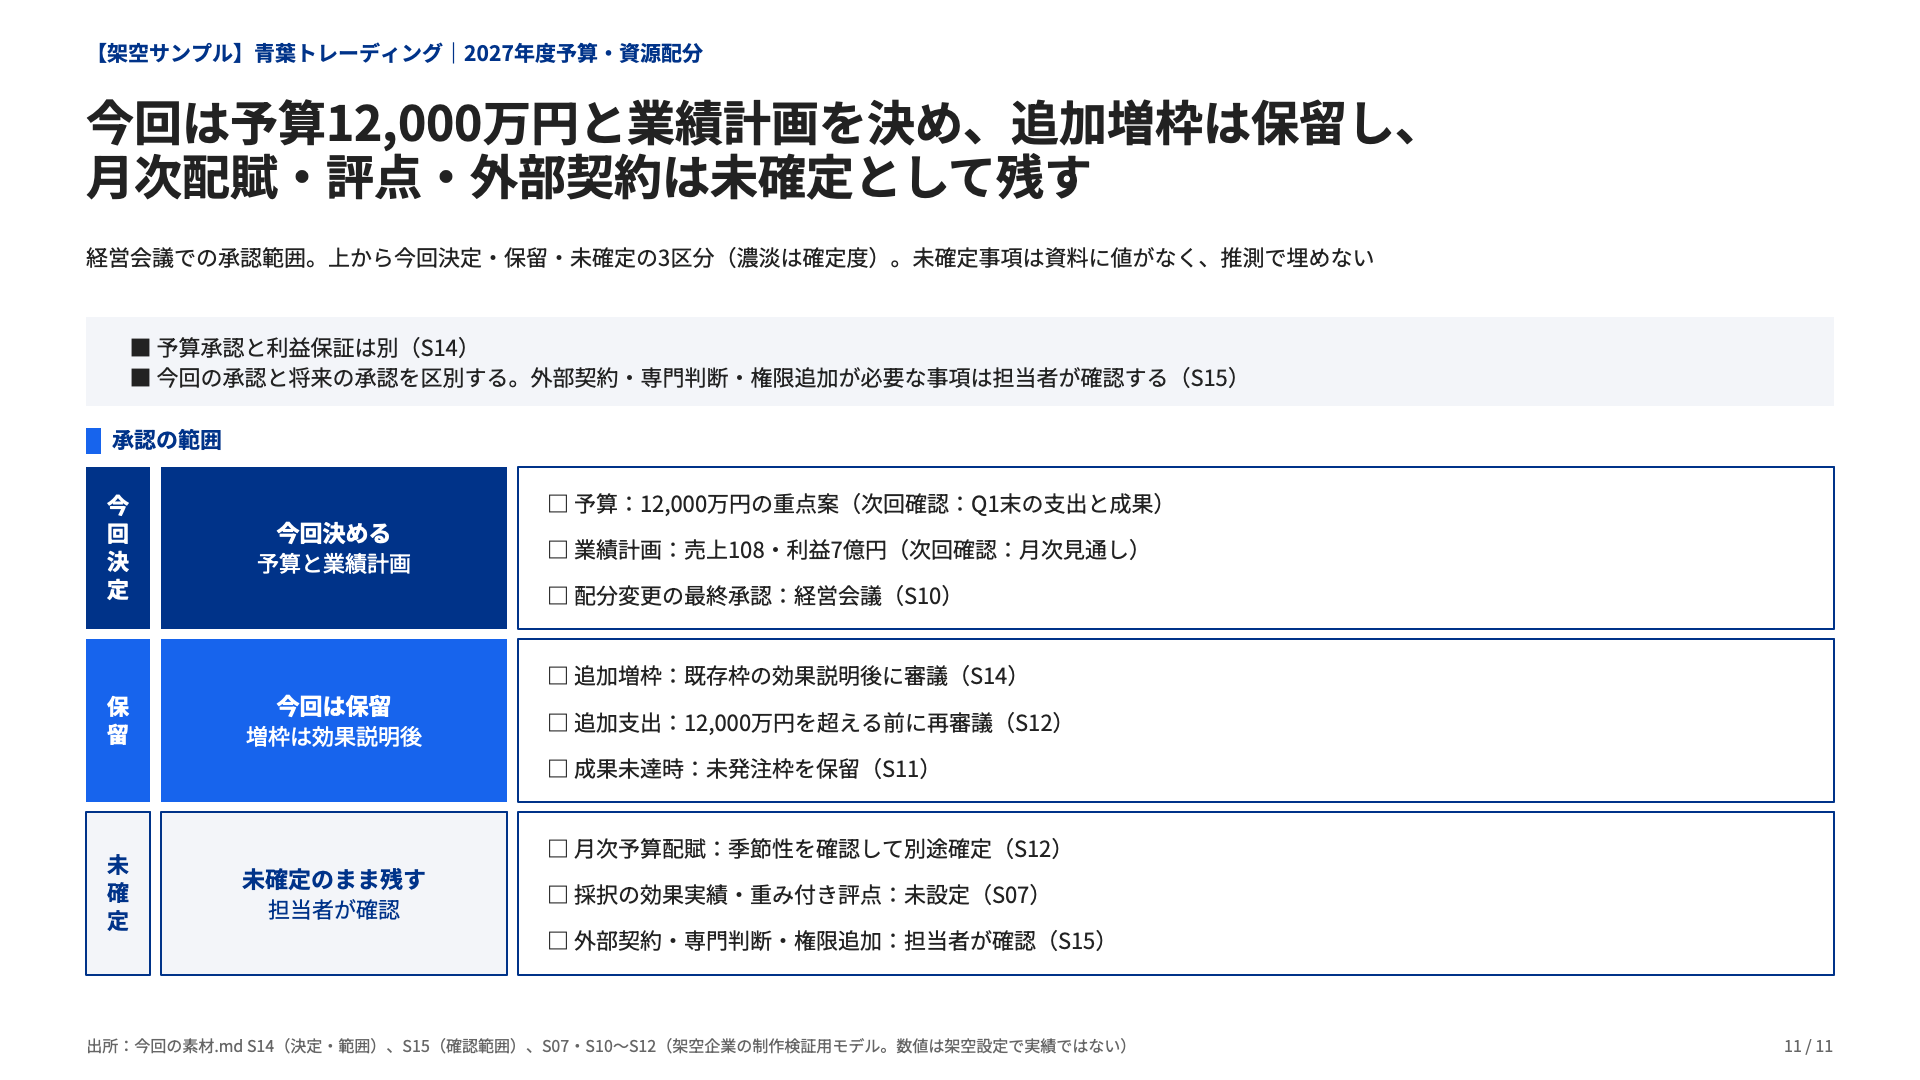The image size is (1920, 1080).
Task: Click the 出所 source footnote text
Action: pos(609,1046)
